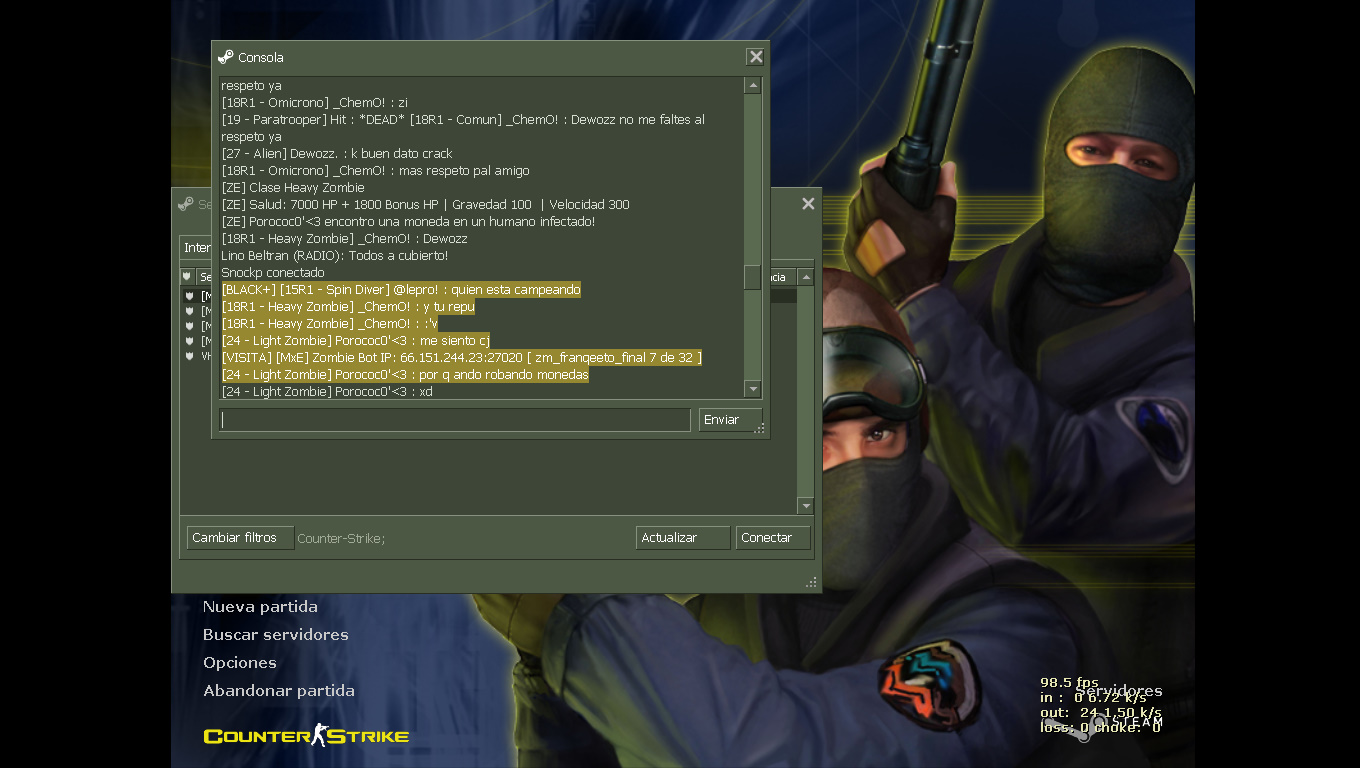1360x768 pixels.
Task: Click the line 'mas respeto pal amigo'
Action: (x=375, y=171)
